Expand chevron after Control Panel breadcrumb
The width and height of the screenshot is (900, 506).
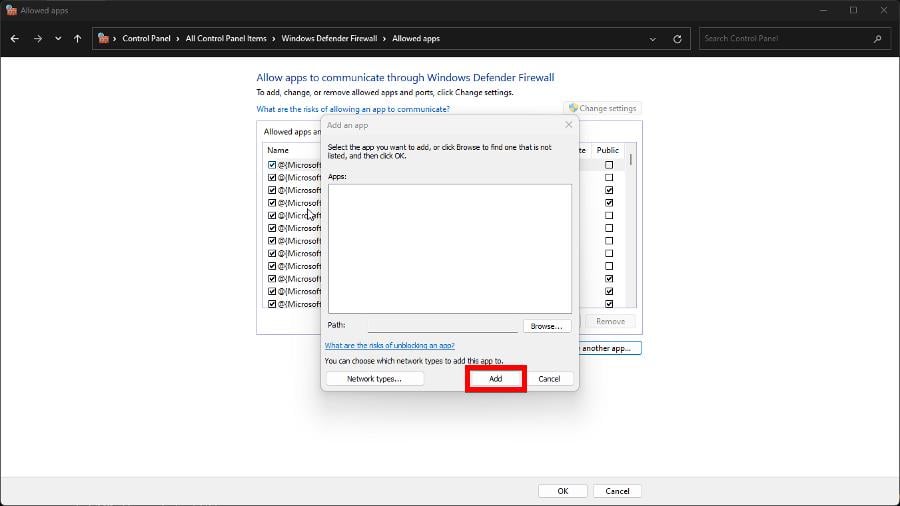pos(178,38)
